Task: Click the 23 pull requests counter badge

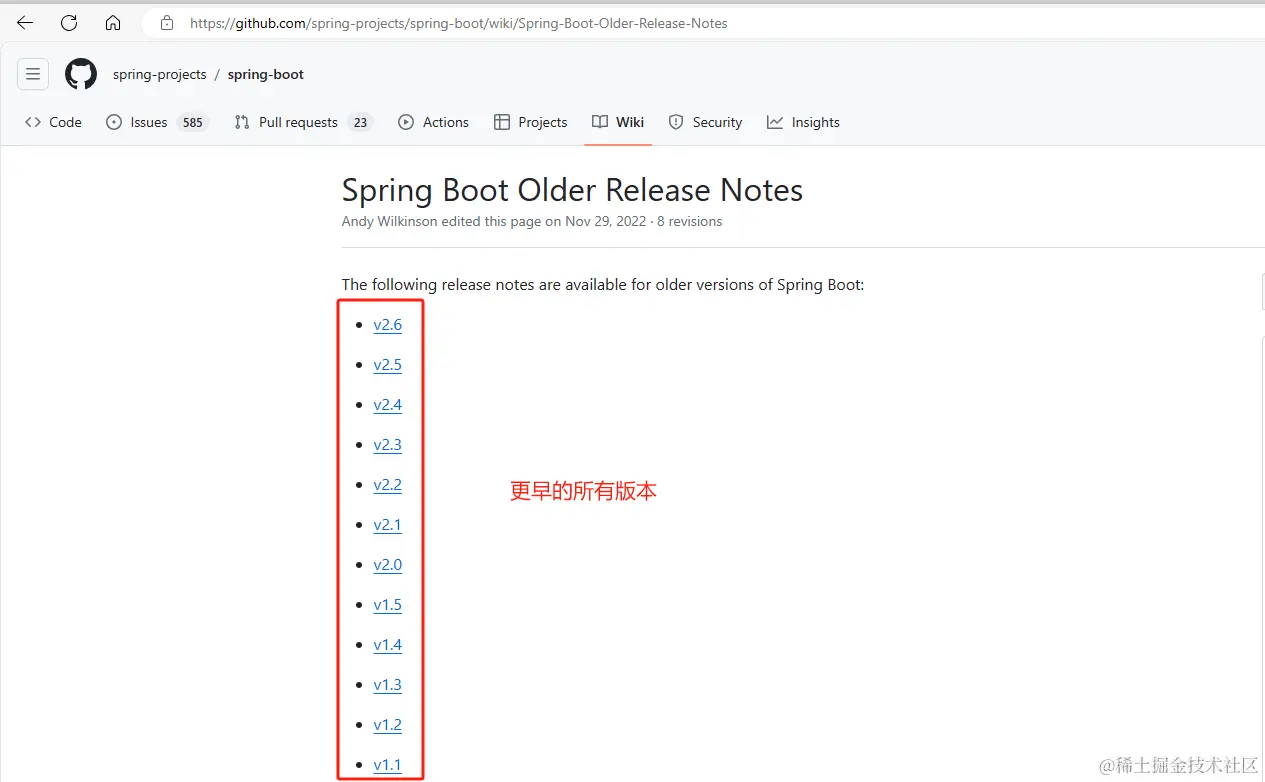Action: (x=360, y=123)
